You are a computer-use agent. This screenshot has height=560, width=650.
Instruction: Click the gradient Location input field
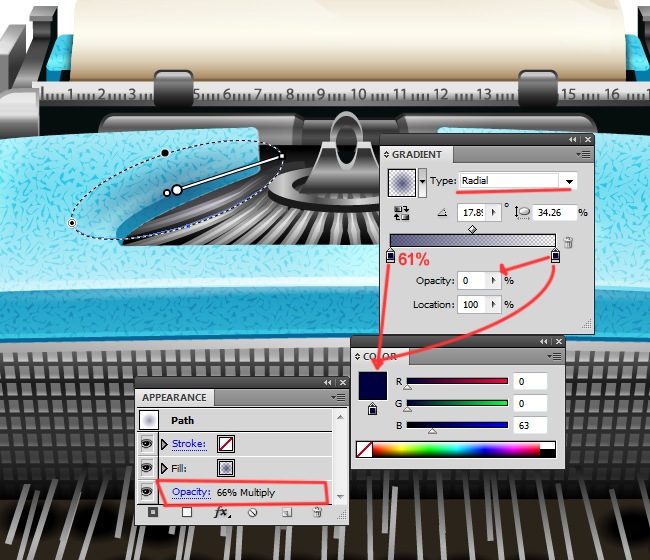(x=473, y=305)
